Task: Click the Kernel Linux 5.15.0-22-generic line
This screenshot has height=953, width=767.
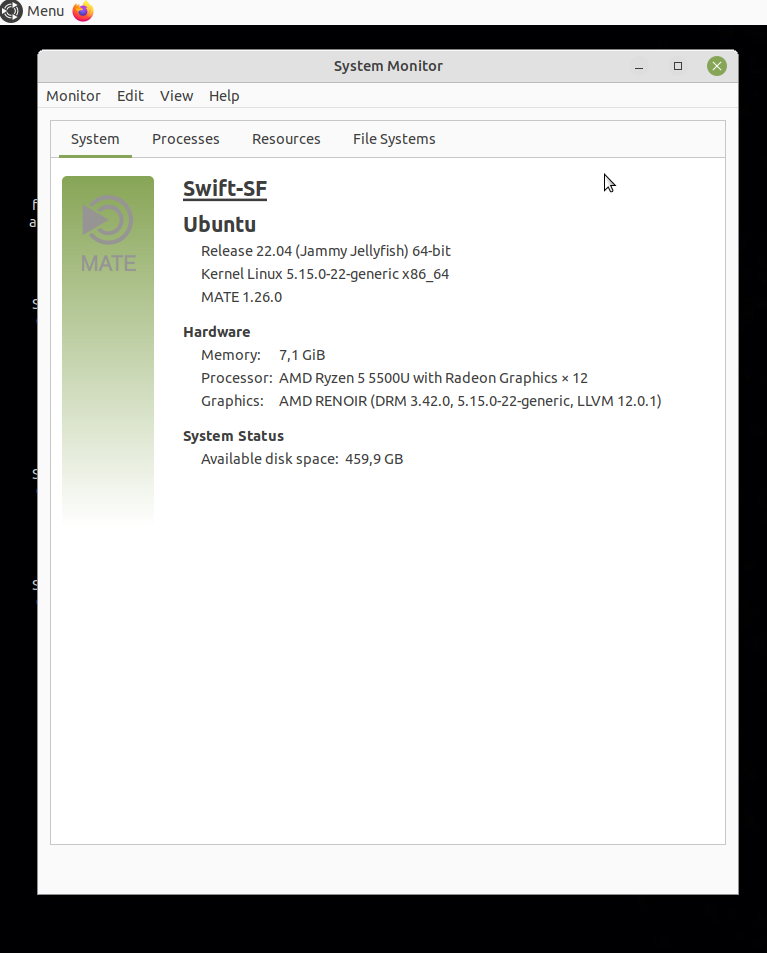Action: click(325, 274)
